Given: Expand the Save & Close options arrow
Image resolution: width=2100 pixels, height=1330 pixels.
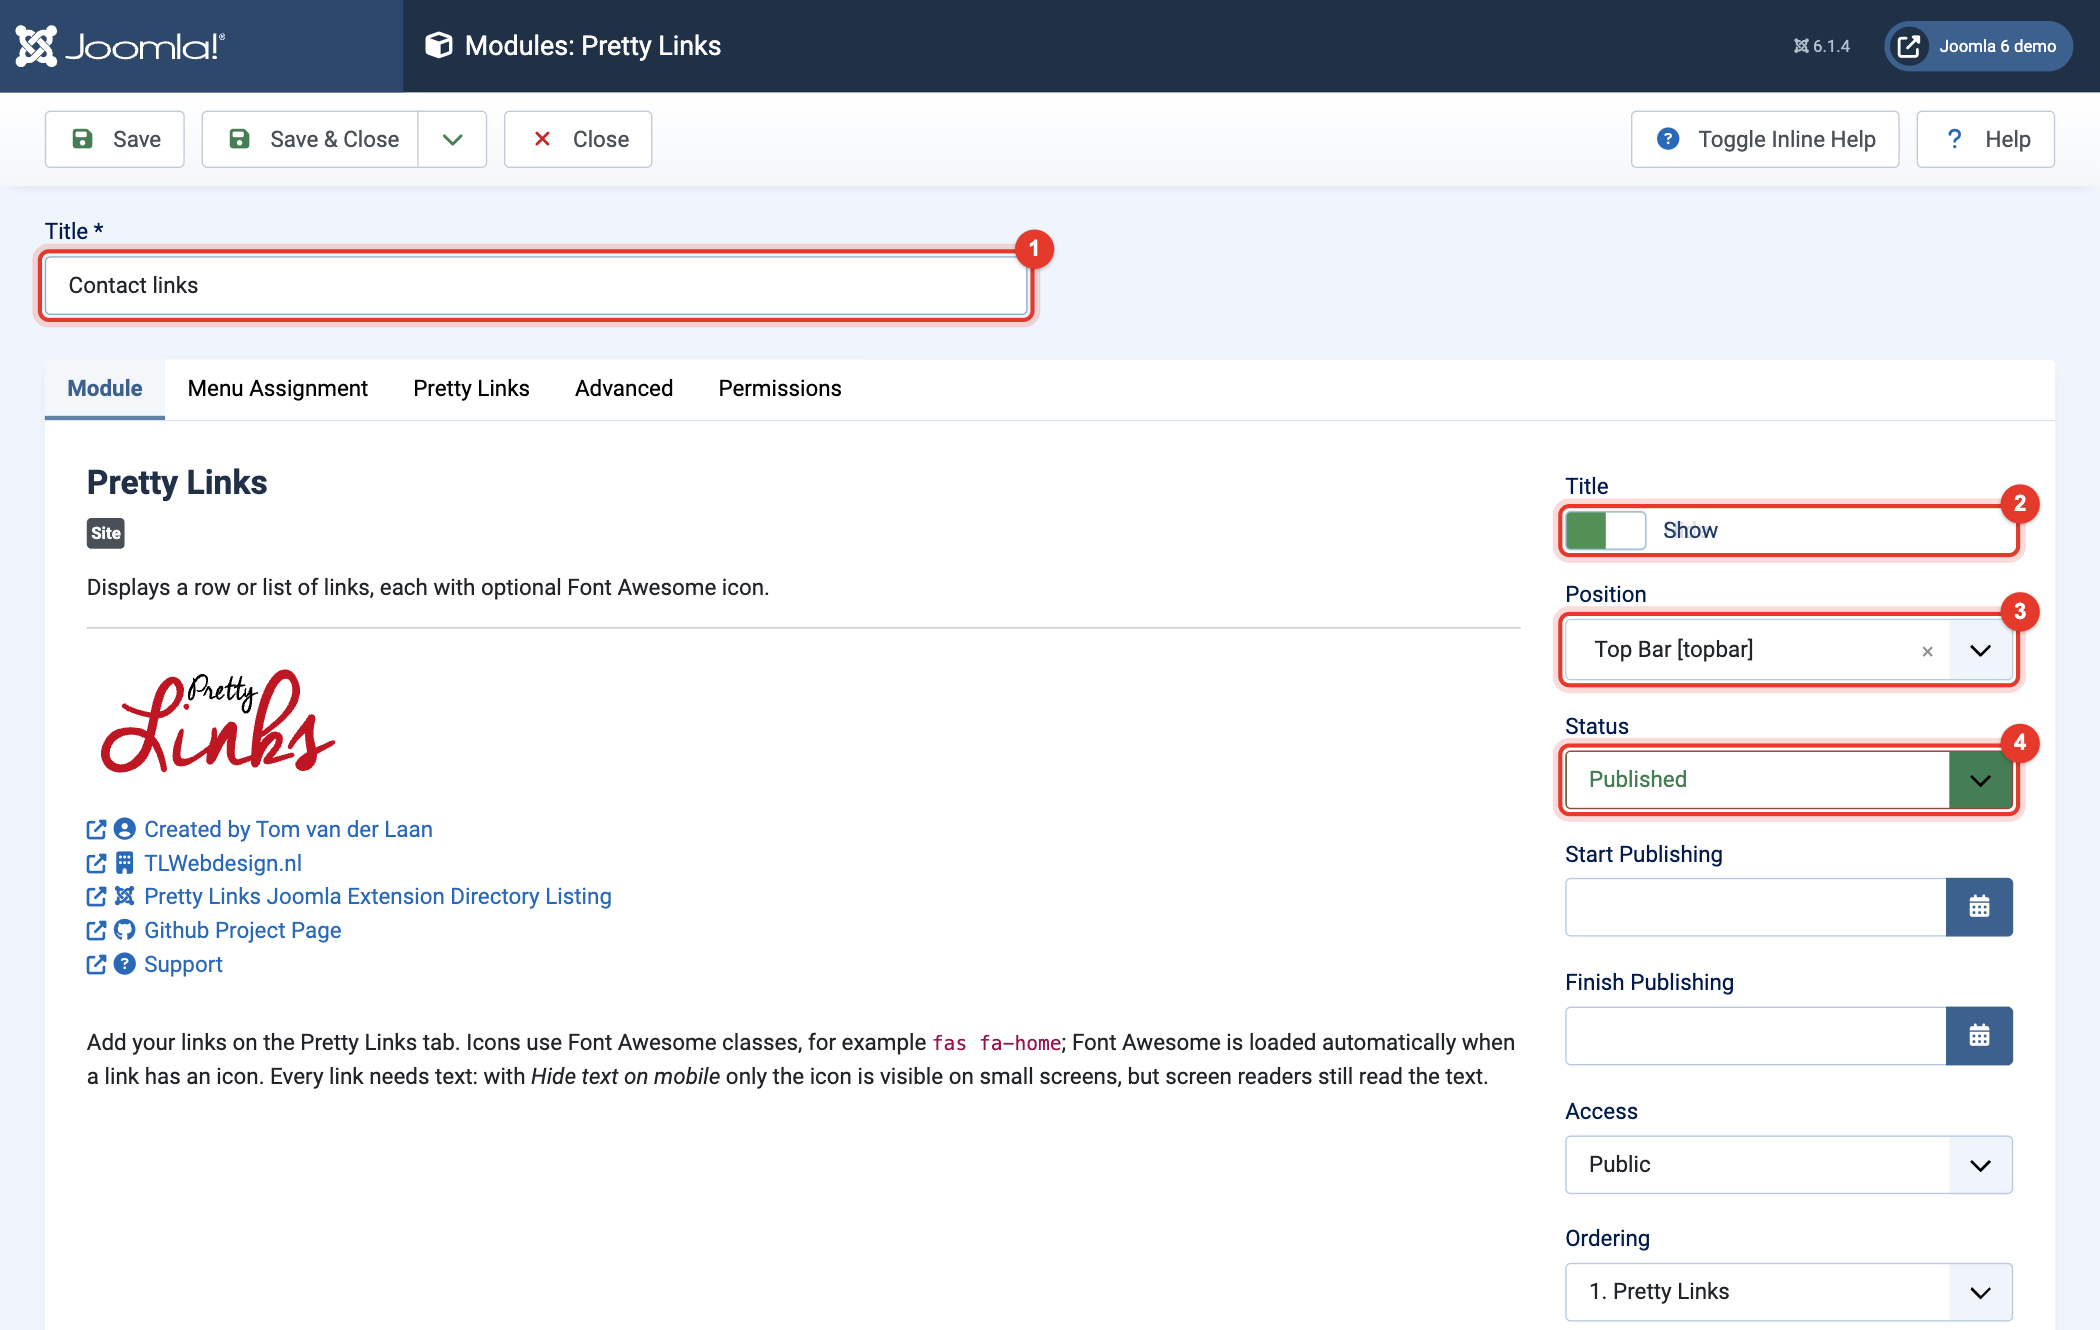Looking at the screenshot, I should (452, 139).
